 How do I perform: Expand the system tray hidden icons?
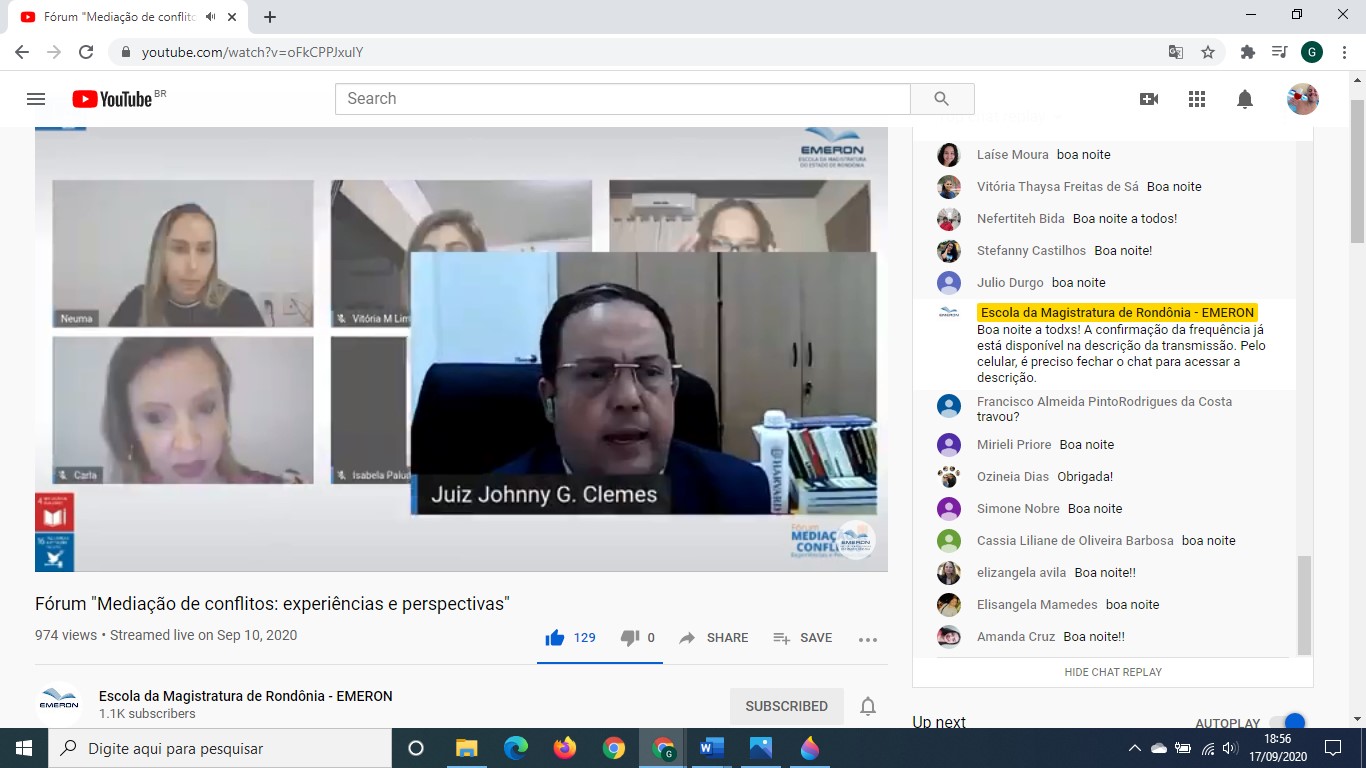pos(1134,748)
